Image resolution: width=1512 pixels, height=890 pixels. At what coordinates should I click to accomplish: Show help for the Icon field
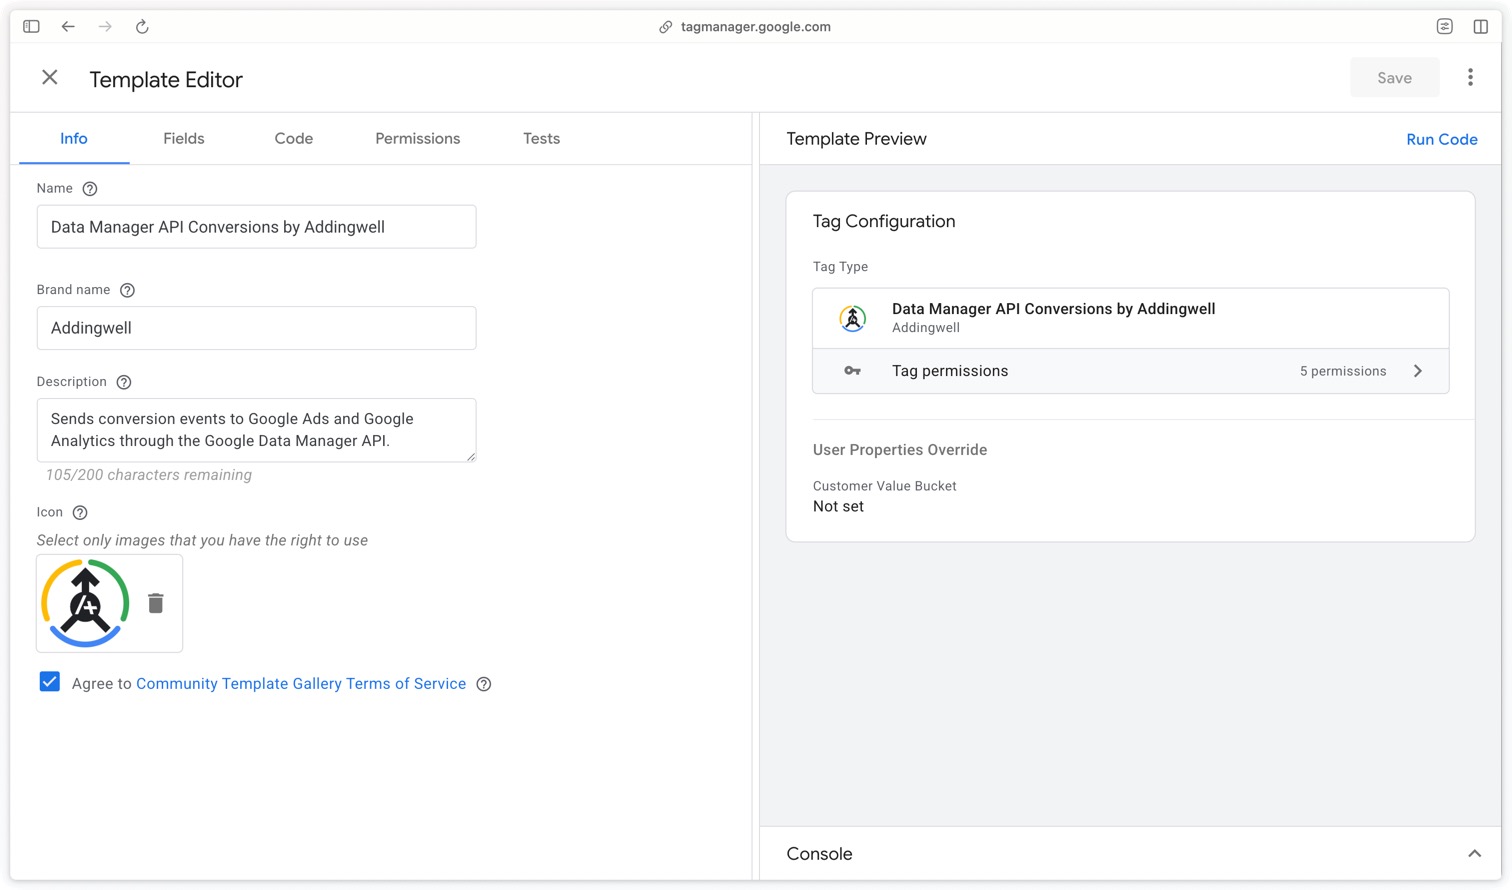click(x=80, y=513)
